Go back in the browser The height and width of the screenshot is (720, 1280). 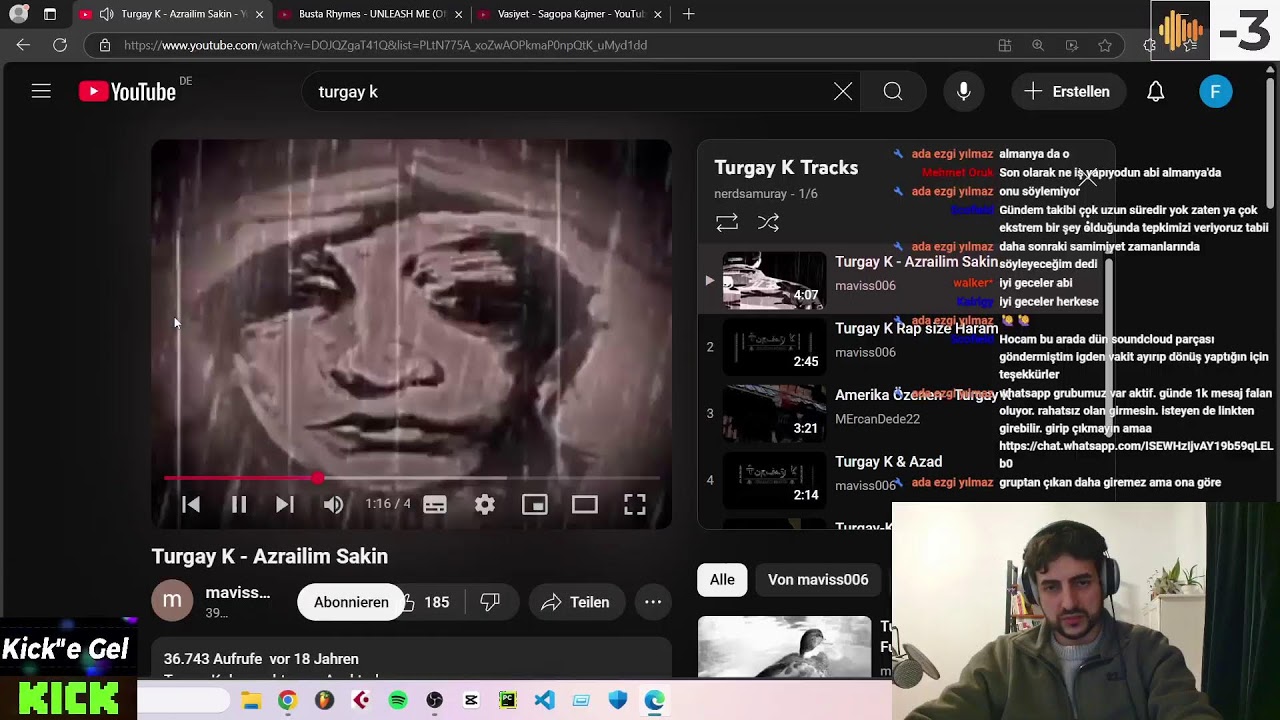[x=23, y=45]
